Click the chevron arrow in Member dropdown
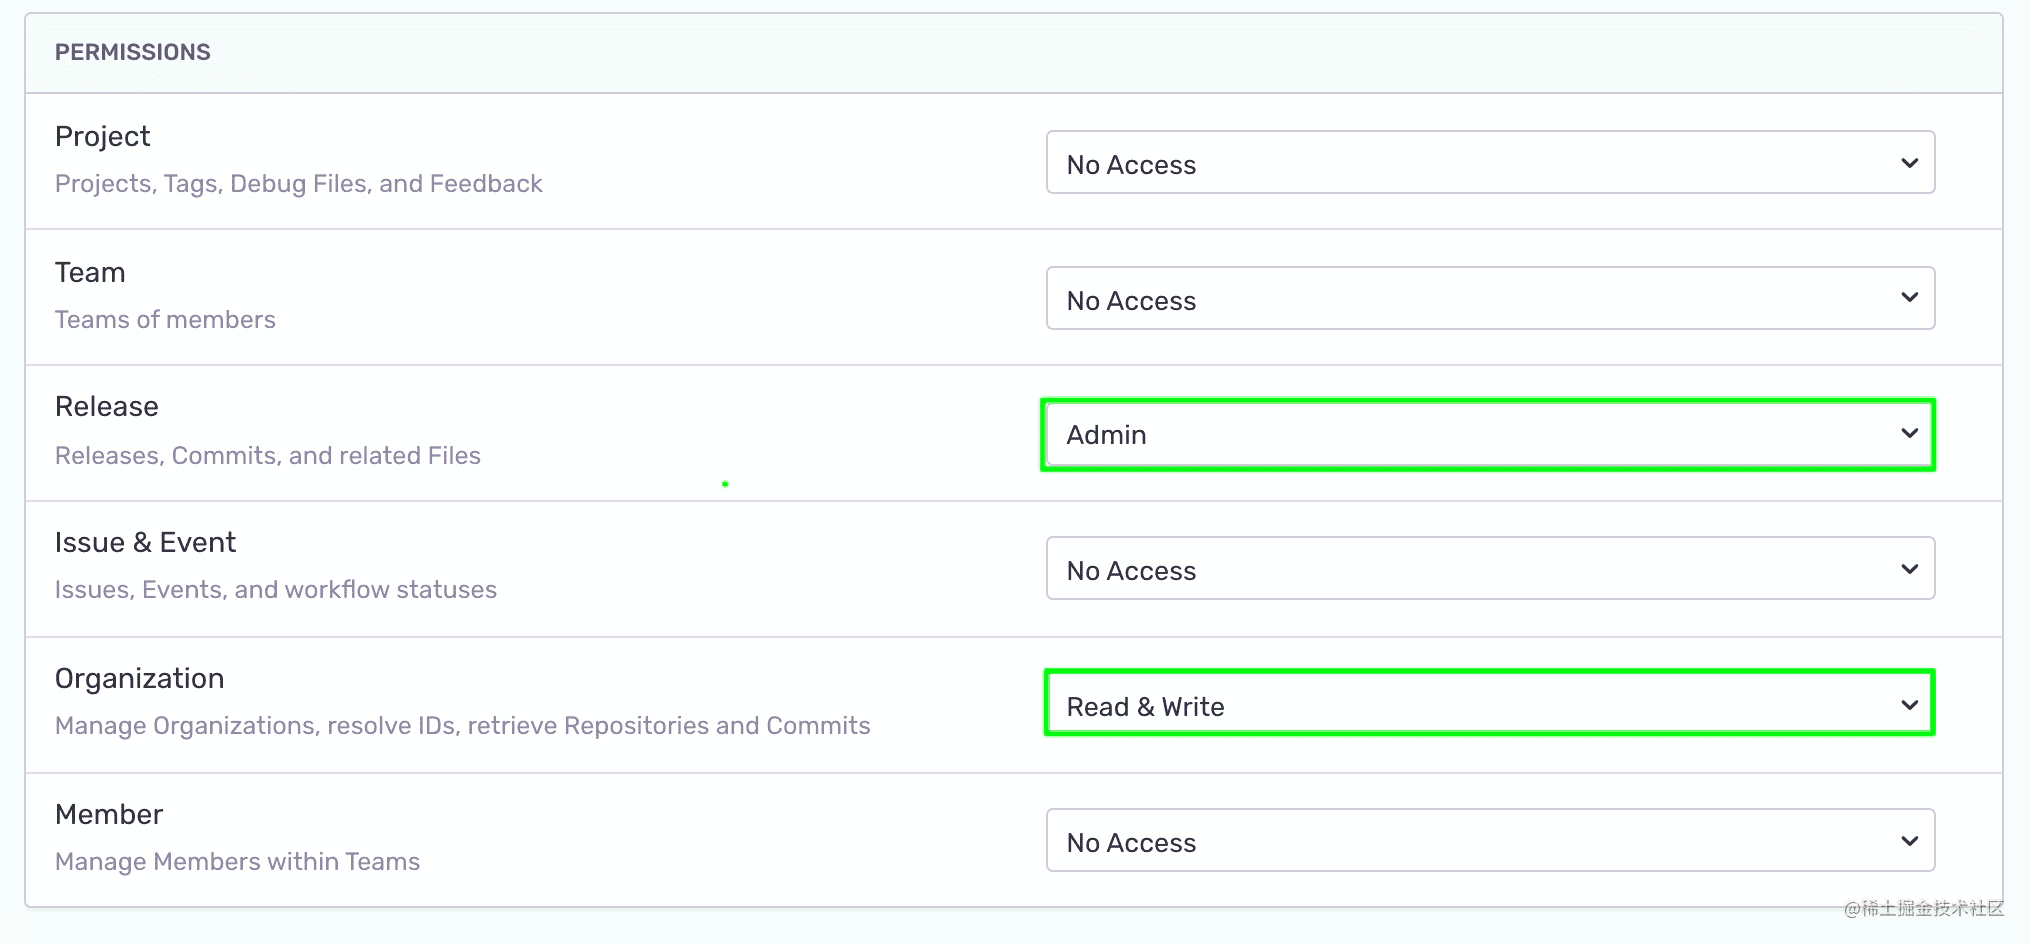Screen dimensions: 2030x944 pyautogui.click(x=1909, y=841)
